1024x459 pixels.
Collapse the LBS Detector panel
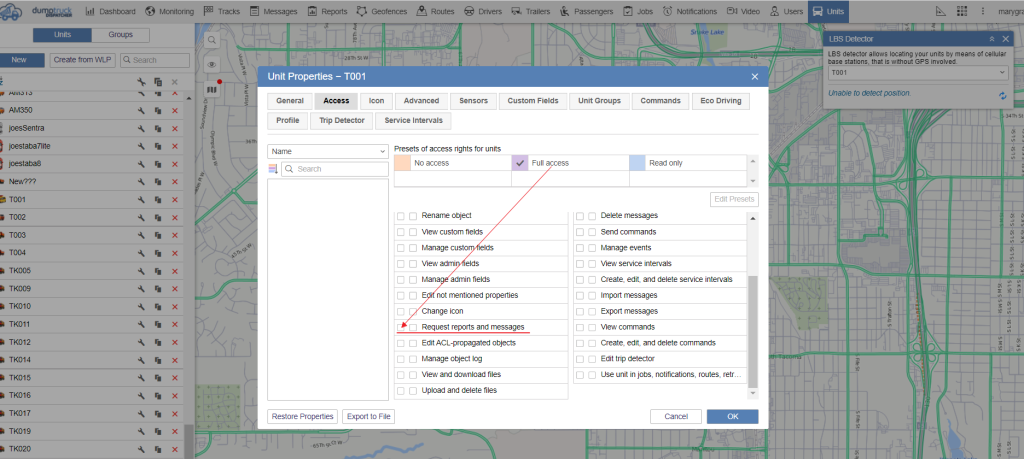991,37
